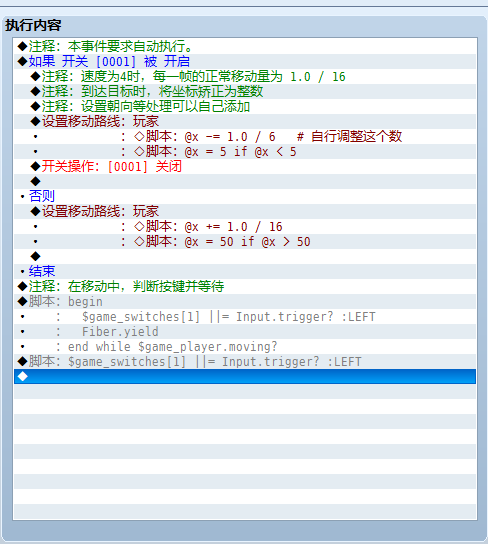Select red 开关操作：[0001] 关闭 command
The image size is (488, 544).
[245, 167]
